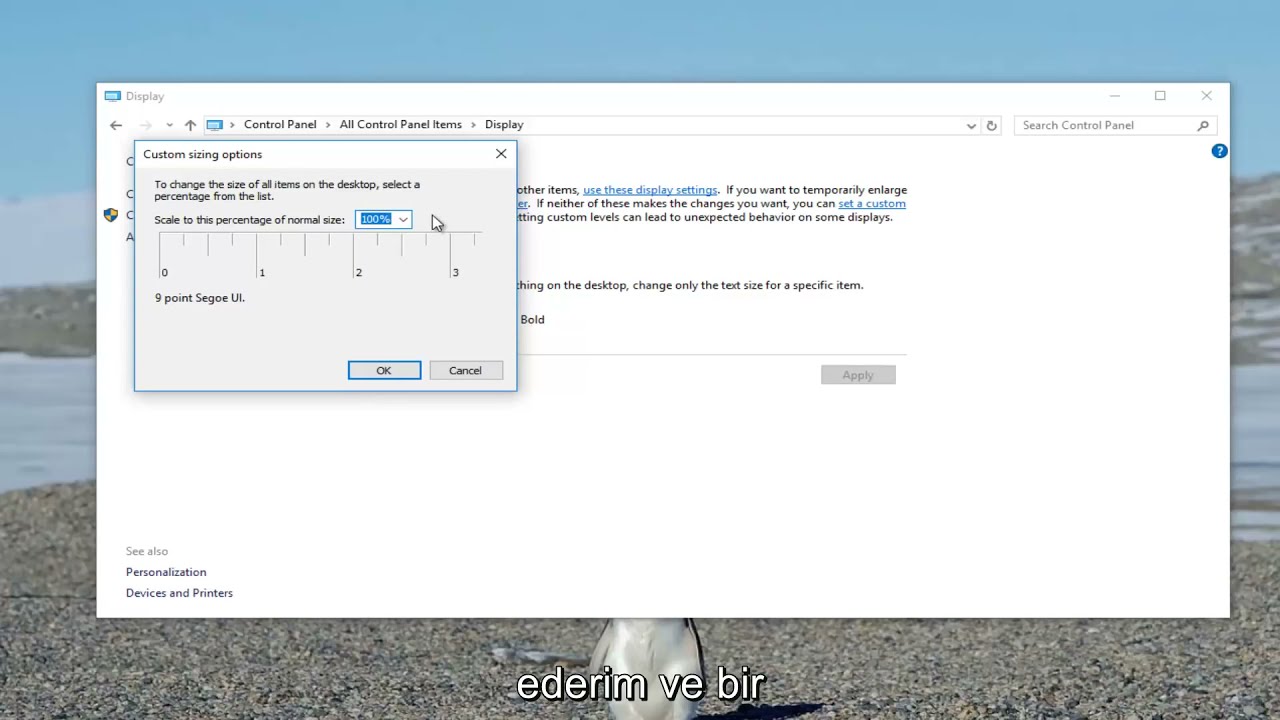The height and width of the screenshot is (720, 1280).
Task: Open 'use these display settings' link
Action: coord(650,190)
